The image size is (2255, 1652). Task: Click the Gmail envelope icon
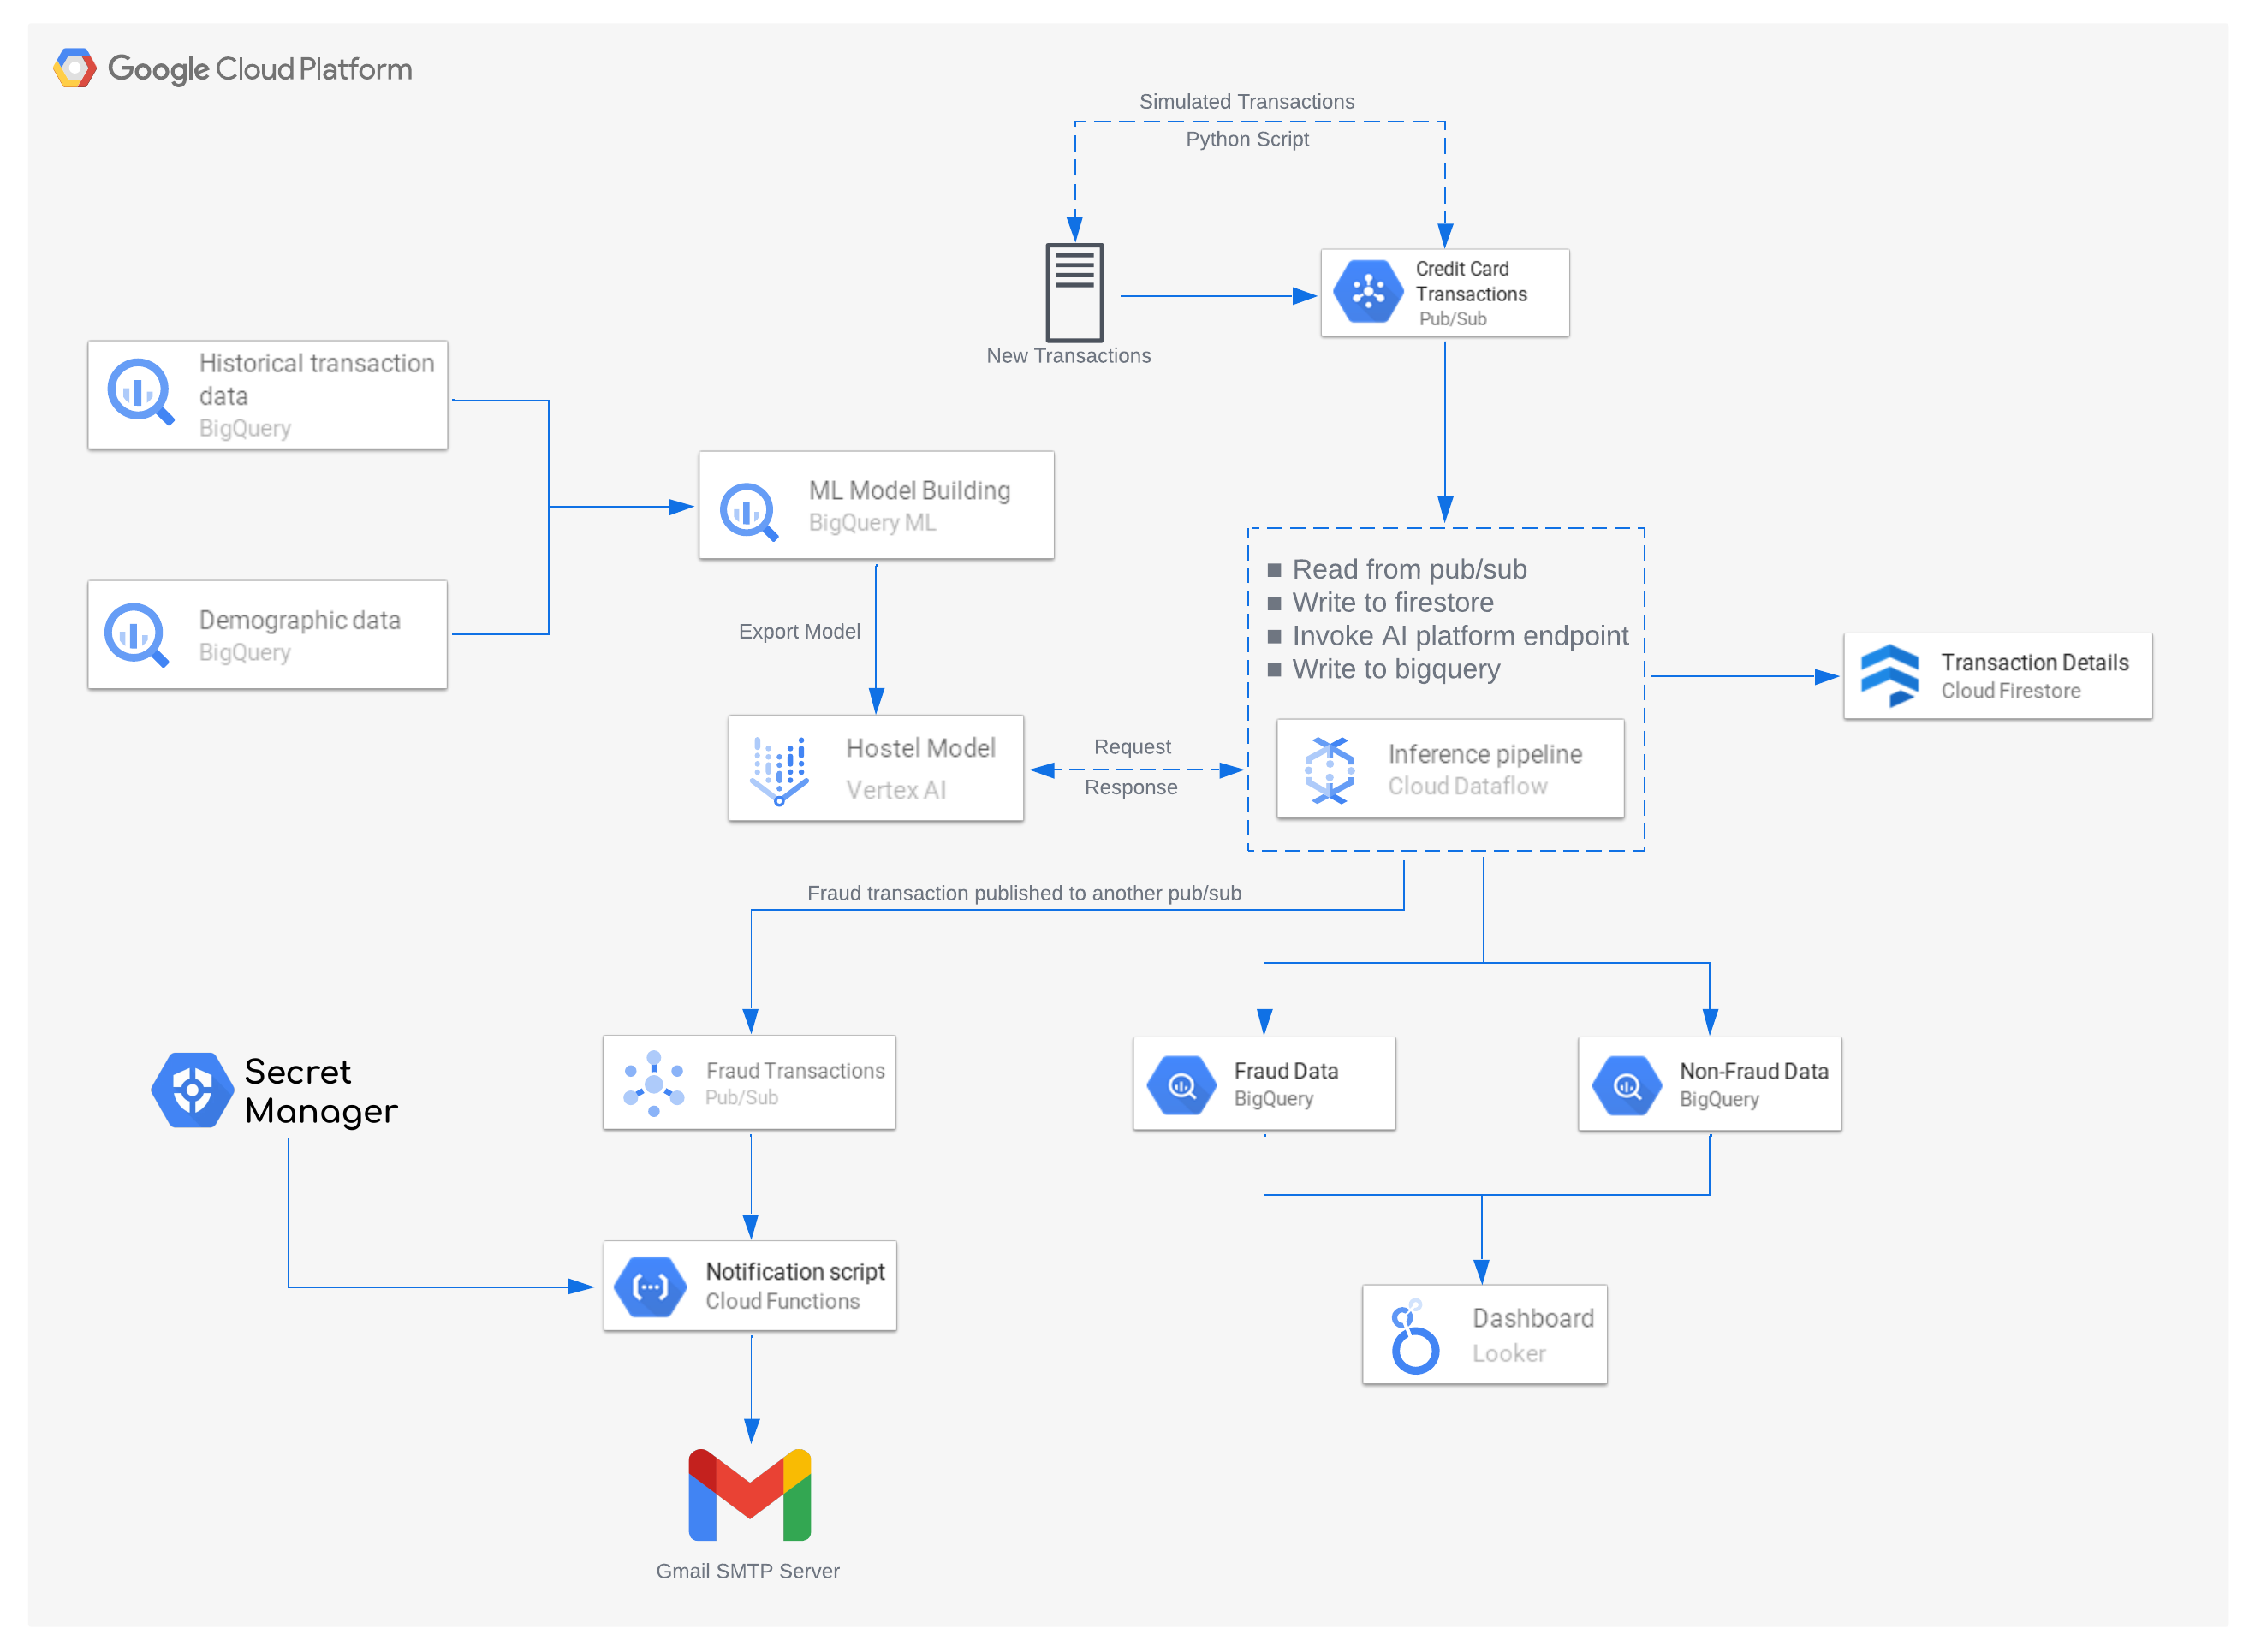pos(749,1496)
